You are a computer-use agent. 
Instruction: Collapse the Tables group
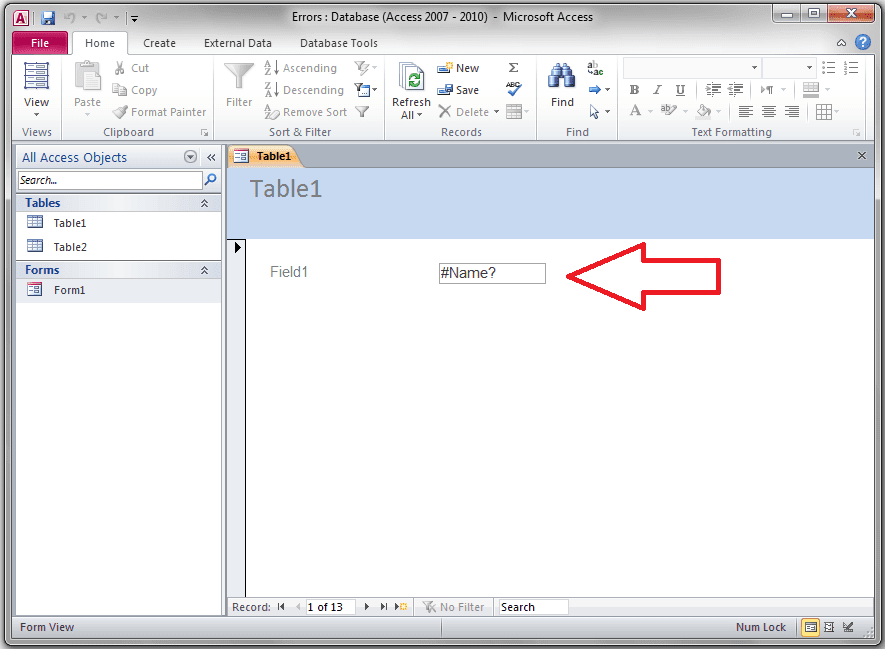[204, 203]
